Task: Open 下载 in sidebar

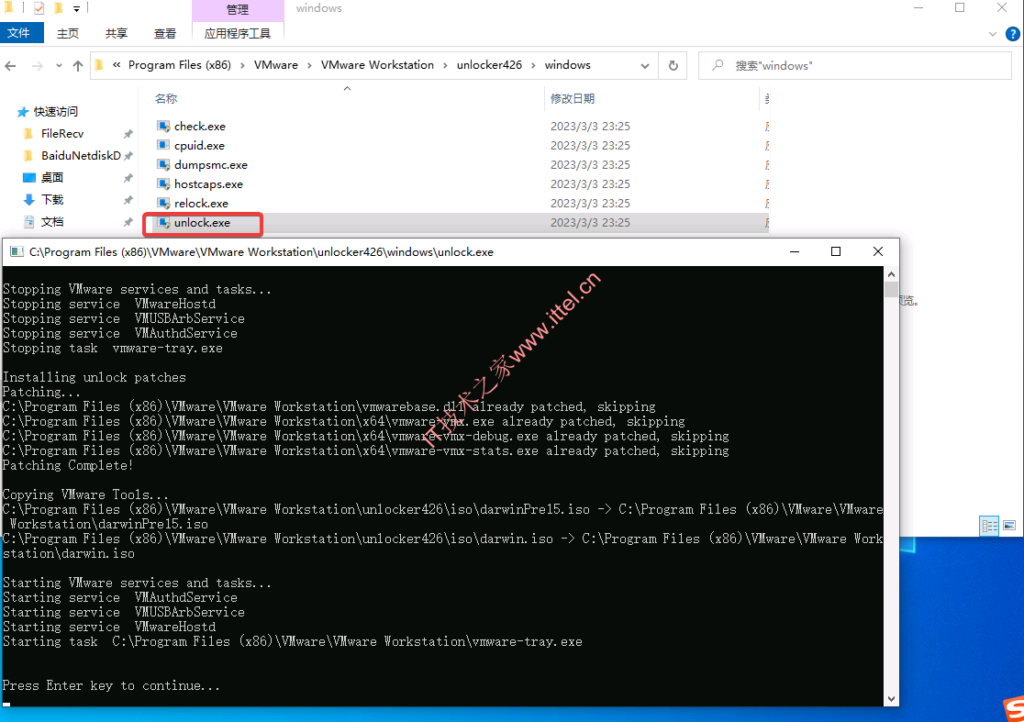Action: click(52, 200)
